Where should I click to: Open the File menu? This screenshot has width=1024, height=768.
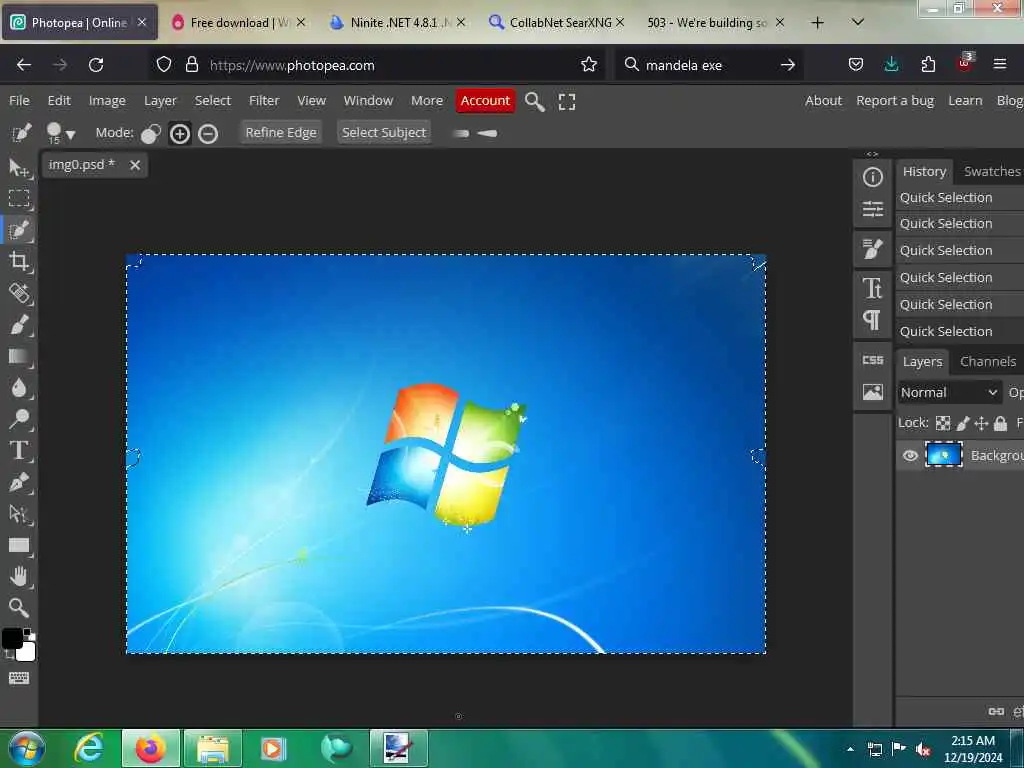pos(19,101)
